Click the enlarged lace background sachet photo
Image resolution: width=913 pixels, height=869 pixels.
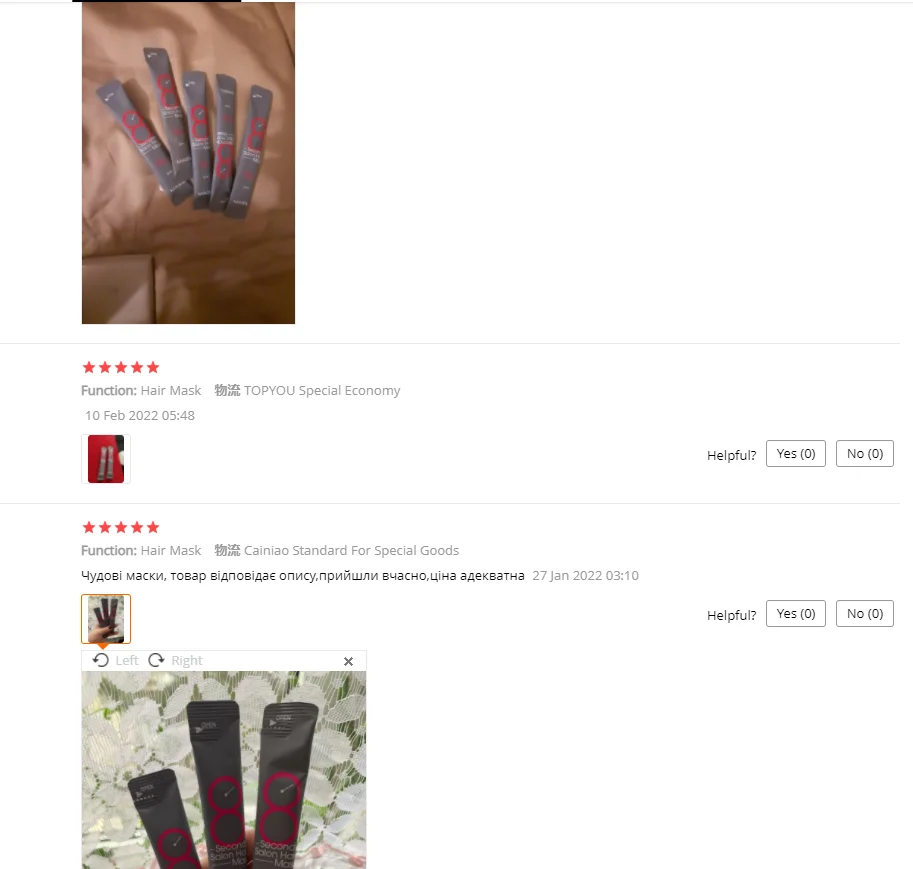pos(224,769)
